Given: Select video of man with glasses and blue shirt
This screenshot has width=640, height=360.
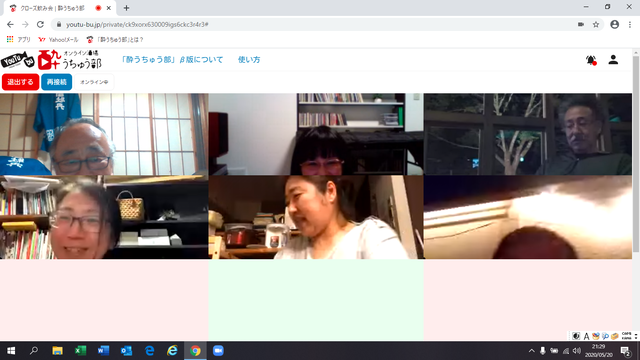Looking at the screenshot, I should click(104, 134).
